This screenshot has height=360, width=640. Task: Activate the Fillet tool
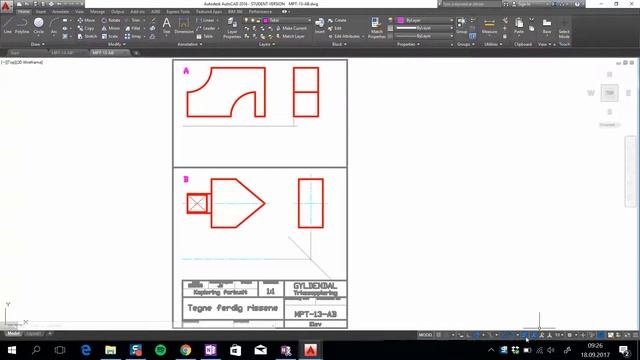tap(133, 28)
